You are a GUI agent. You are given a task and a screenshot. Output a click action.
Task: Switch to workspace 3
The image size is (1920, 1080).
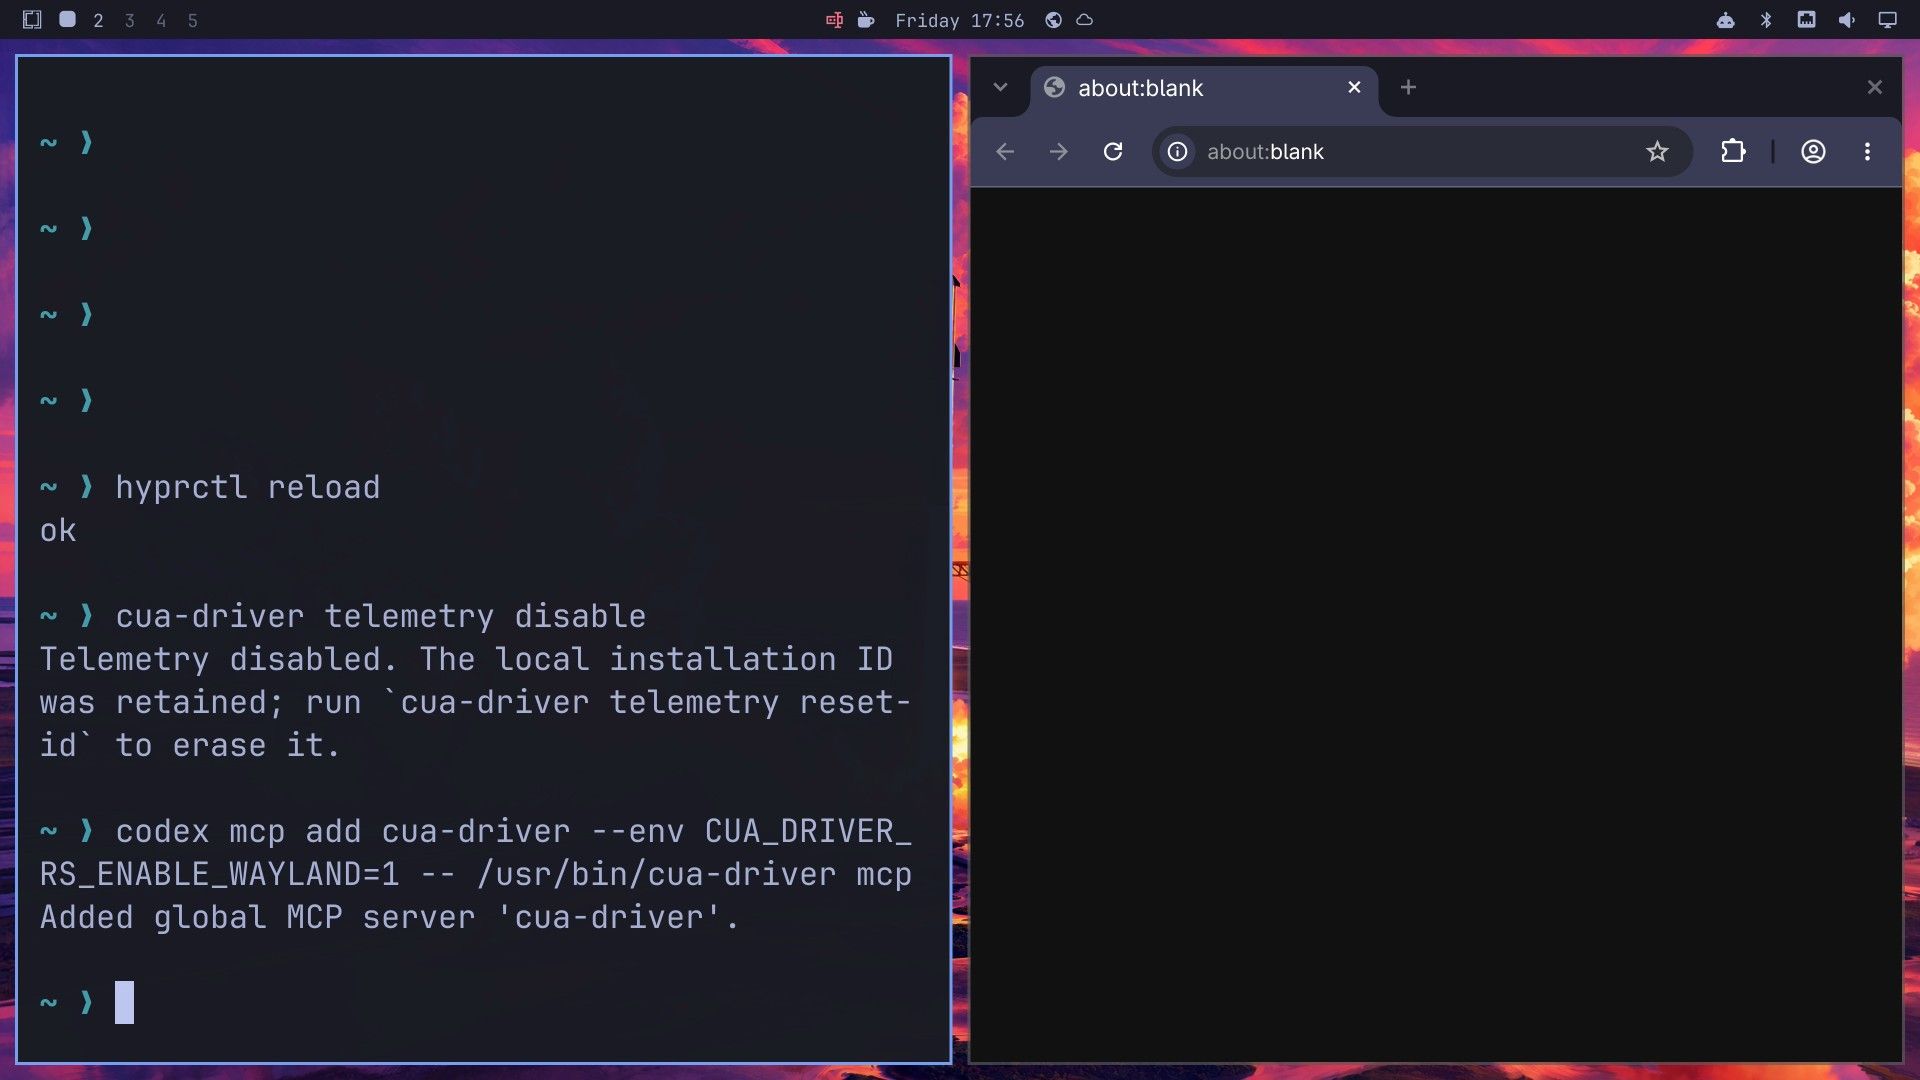click(129, 20)
